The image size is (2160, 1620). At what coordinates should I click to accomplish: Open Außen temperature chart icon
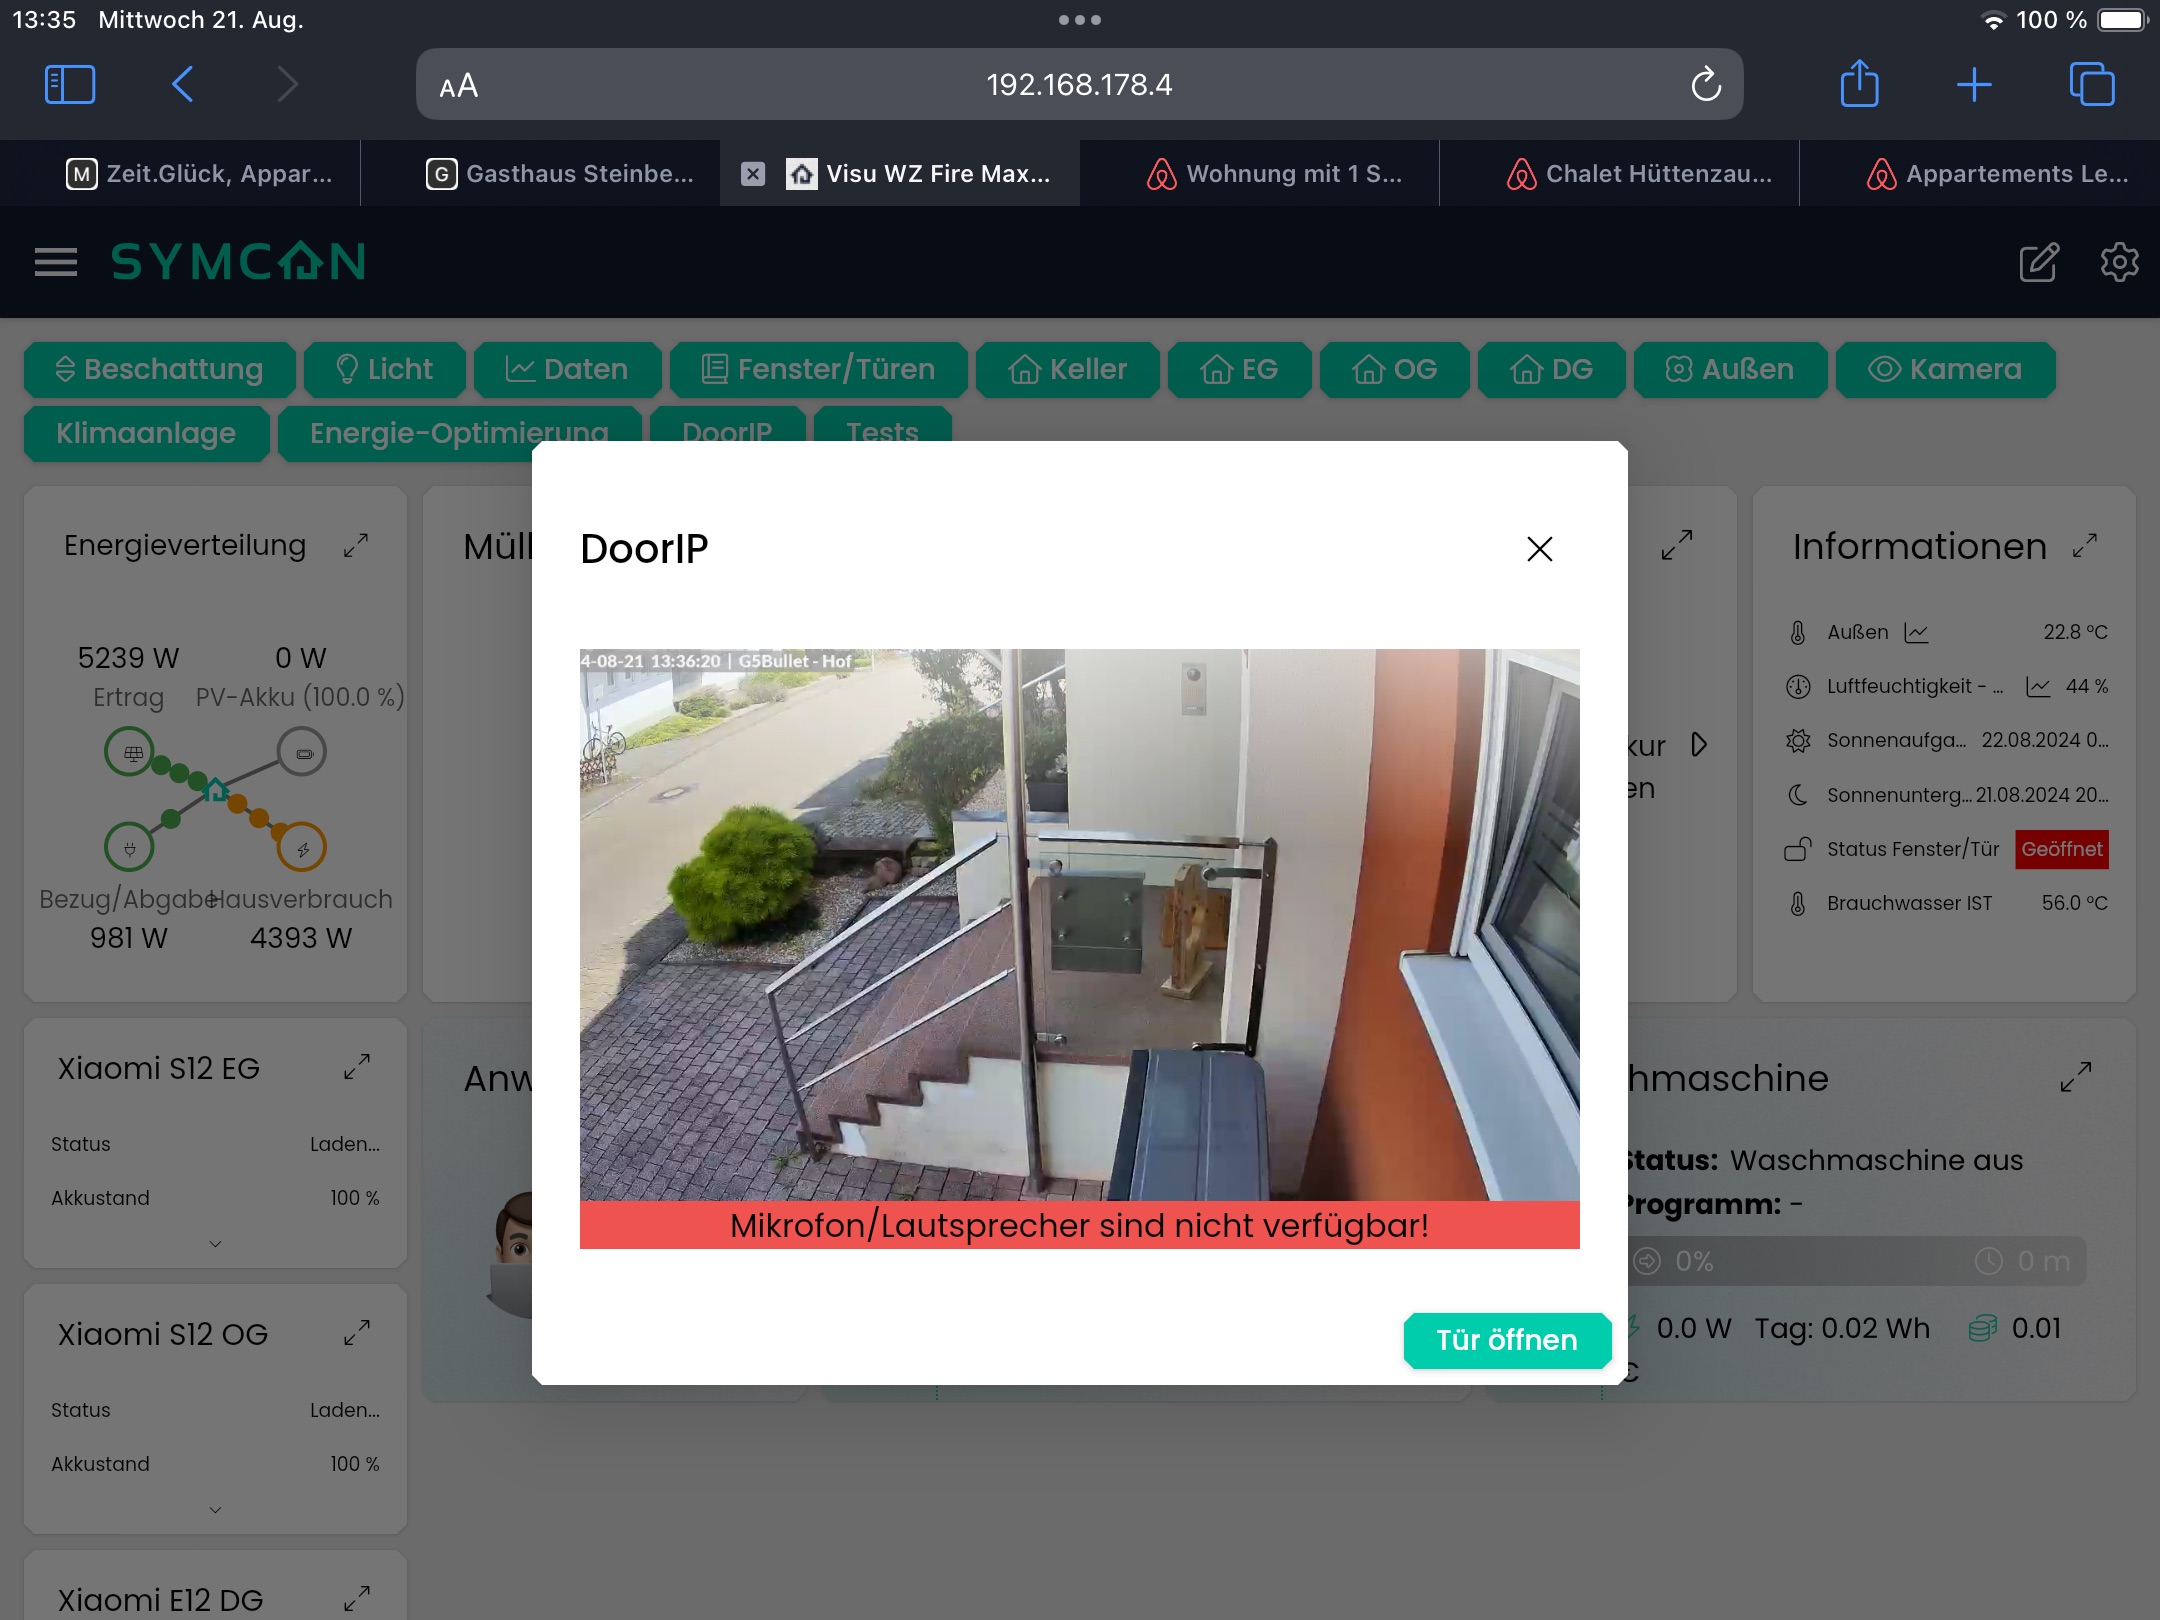click(1916, 633)
